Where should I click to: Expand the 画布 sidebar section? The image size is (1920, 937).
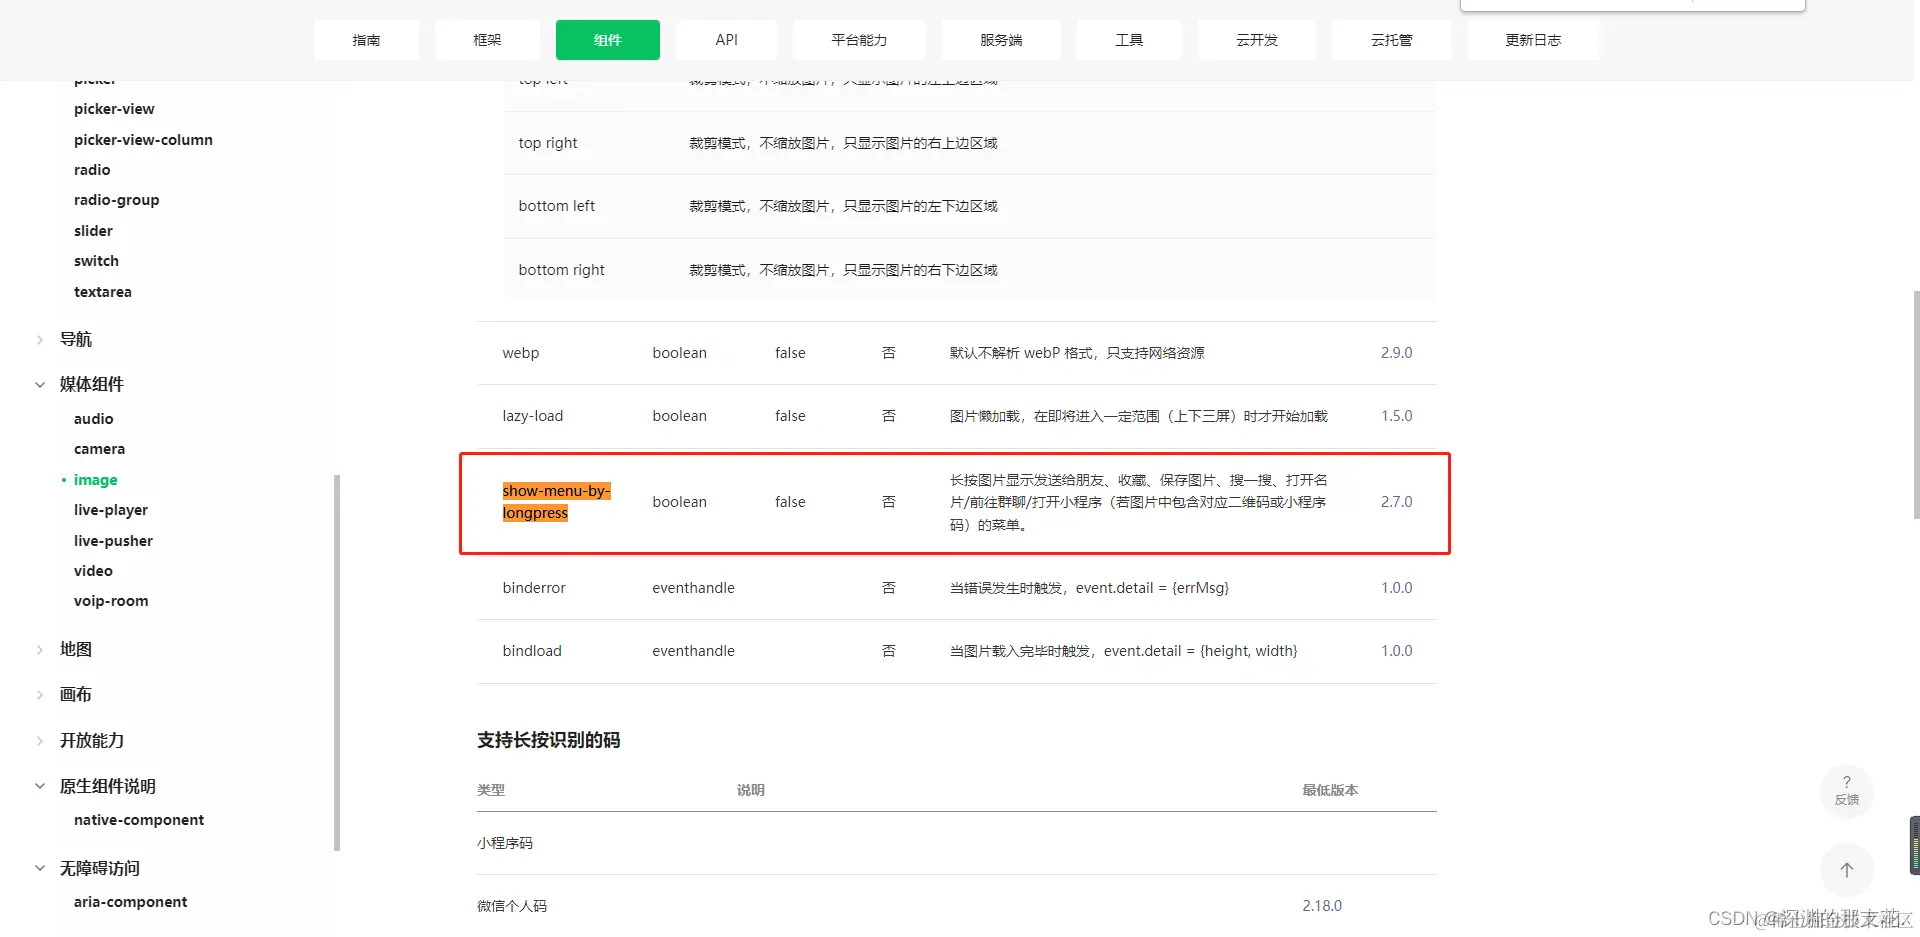tap(75, 694)
